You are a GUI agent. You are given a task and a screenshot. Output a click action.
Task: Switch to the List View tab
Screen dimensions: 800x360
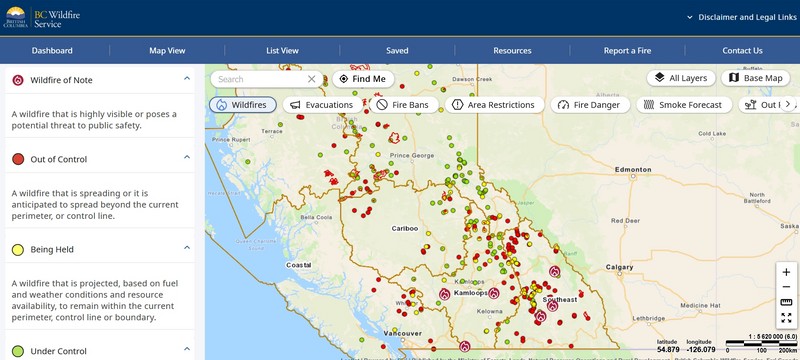point(282,50)
